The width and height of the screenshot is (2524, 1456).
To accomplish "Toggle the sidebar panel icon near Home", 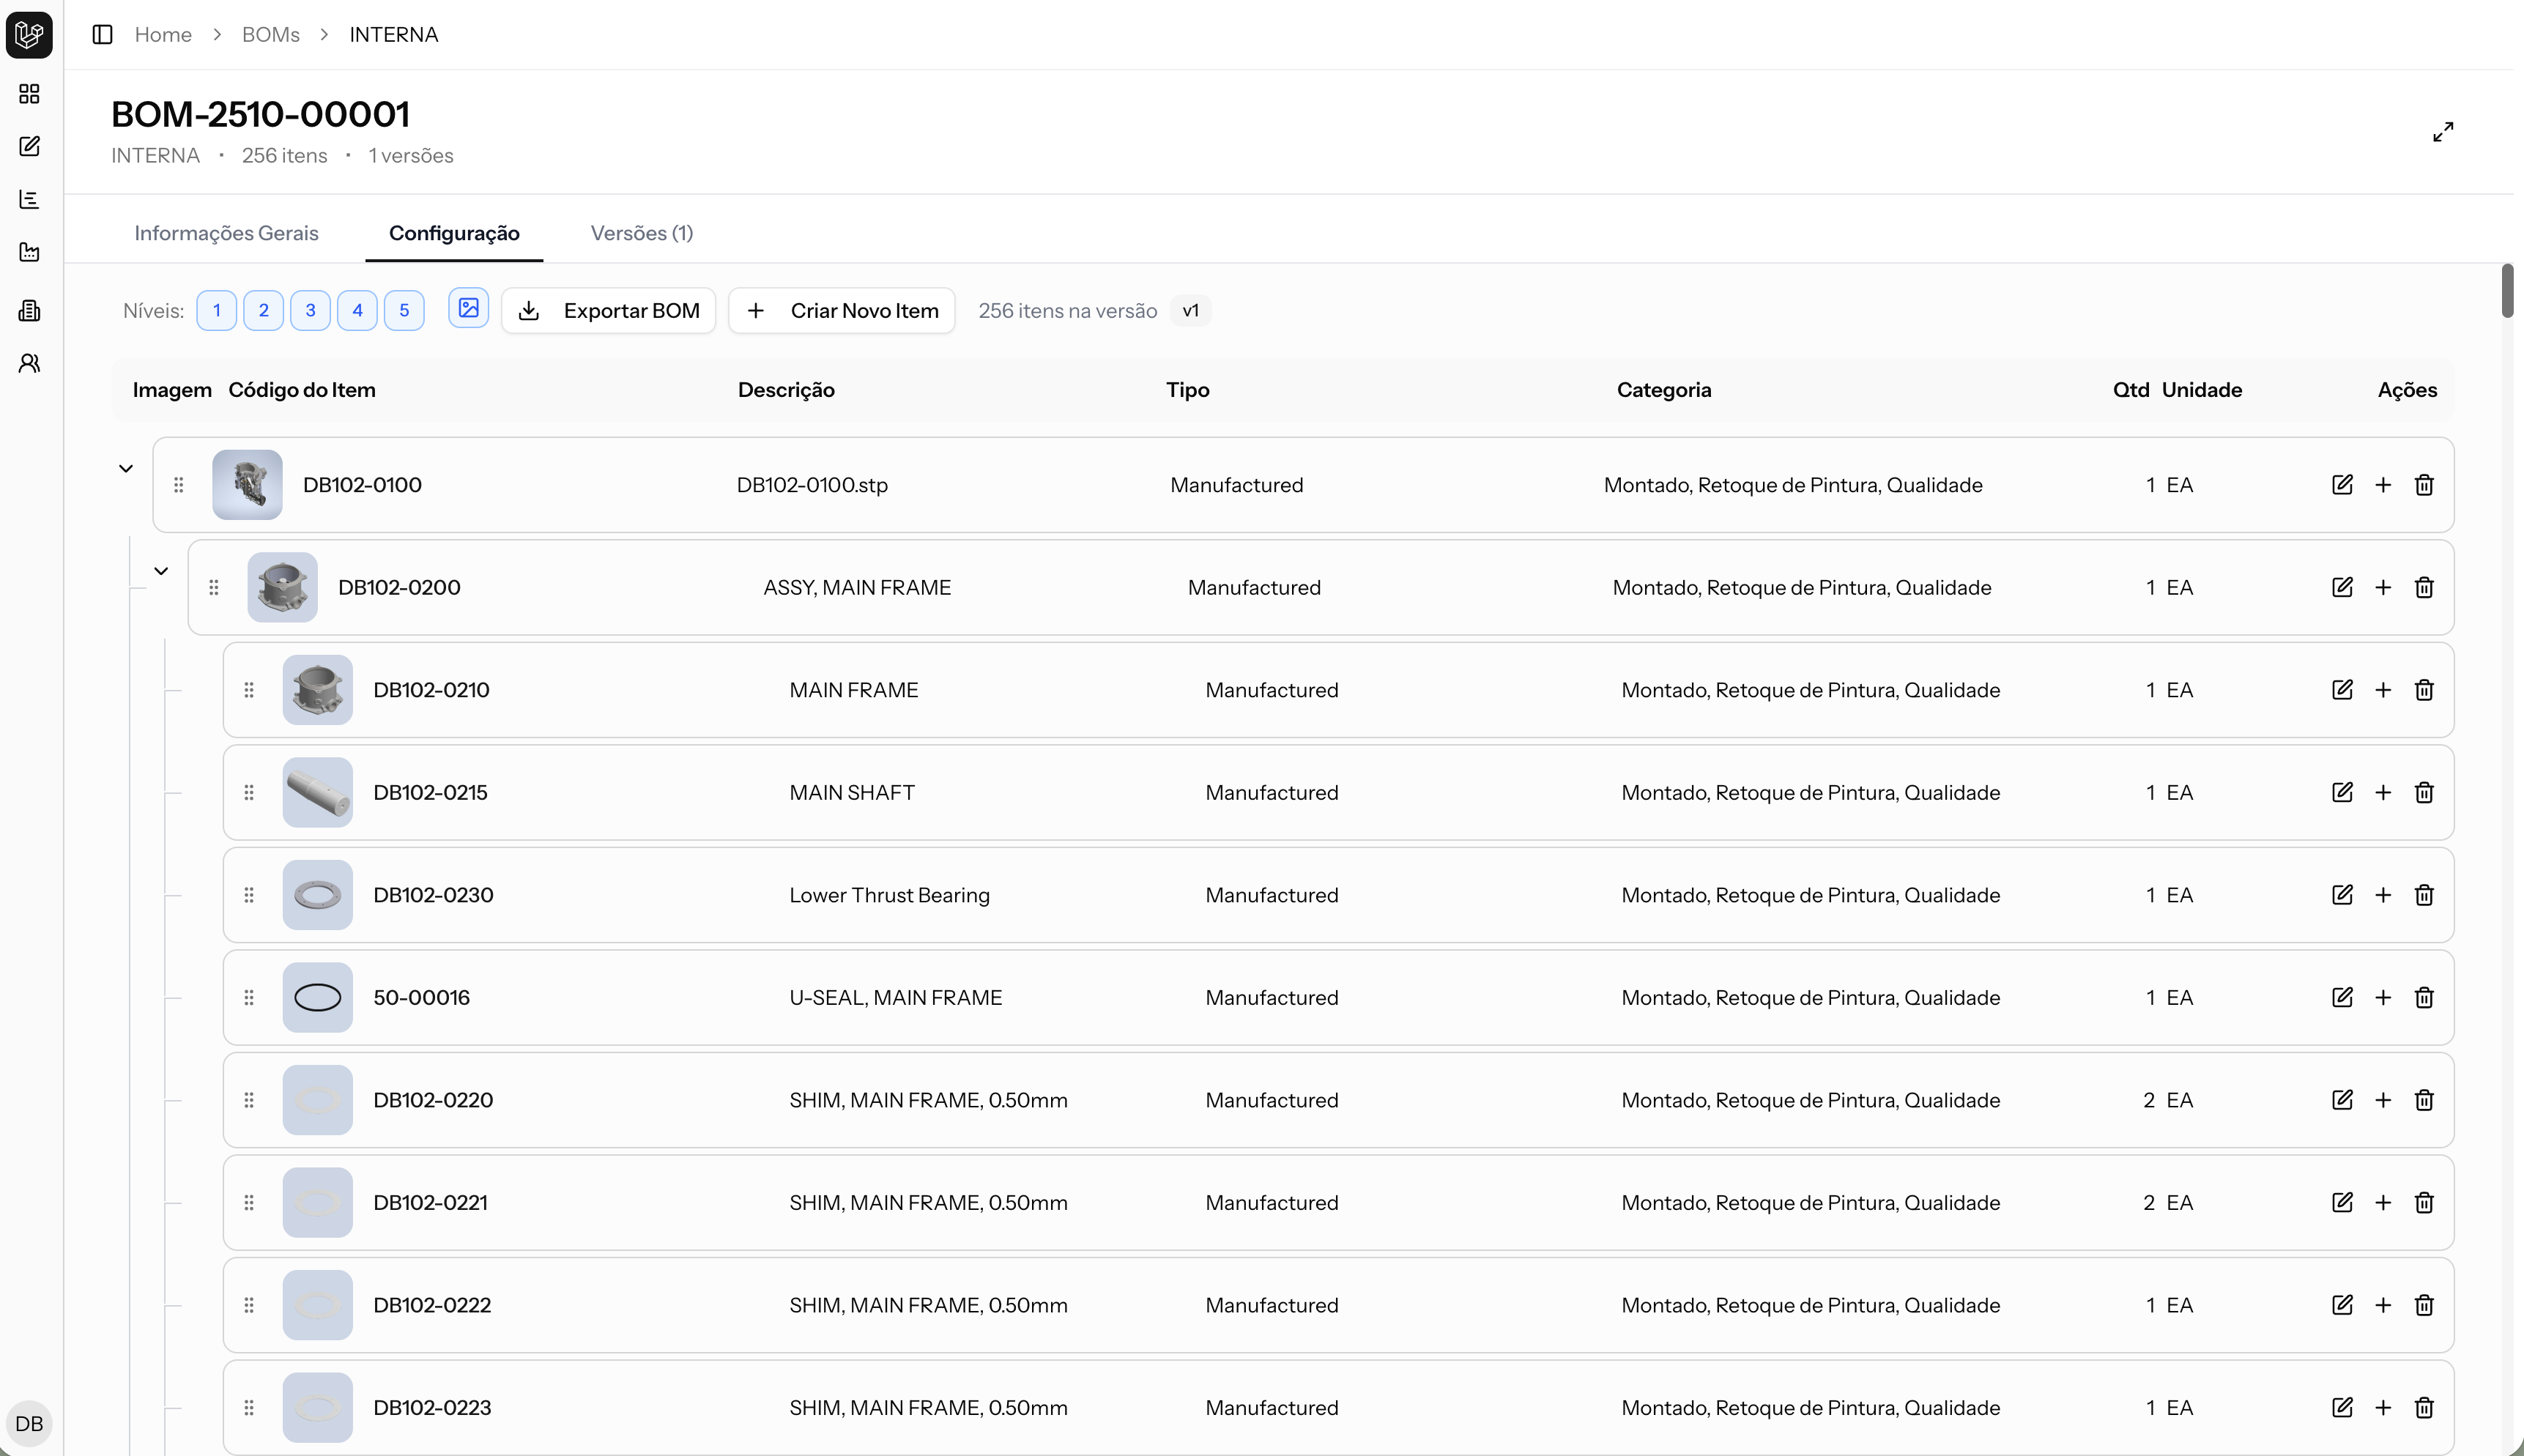I will (102, 35).
